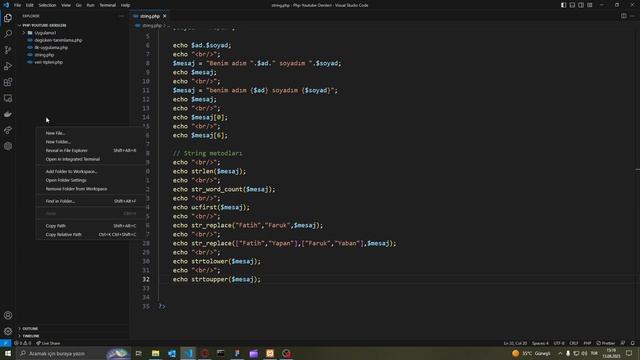Click the Prettier status bar item
This screenshot has height=360, width=640.
pyautogui.click(x=606, y=343)
